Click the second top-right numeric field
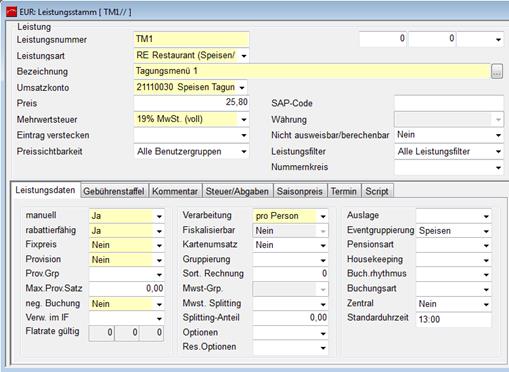509x372 pixels. [432, 39]
